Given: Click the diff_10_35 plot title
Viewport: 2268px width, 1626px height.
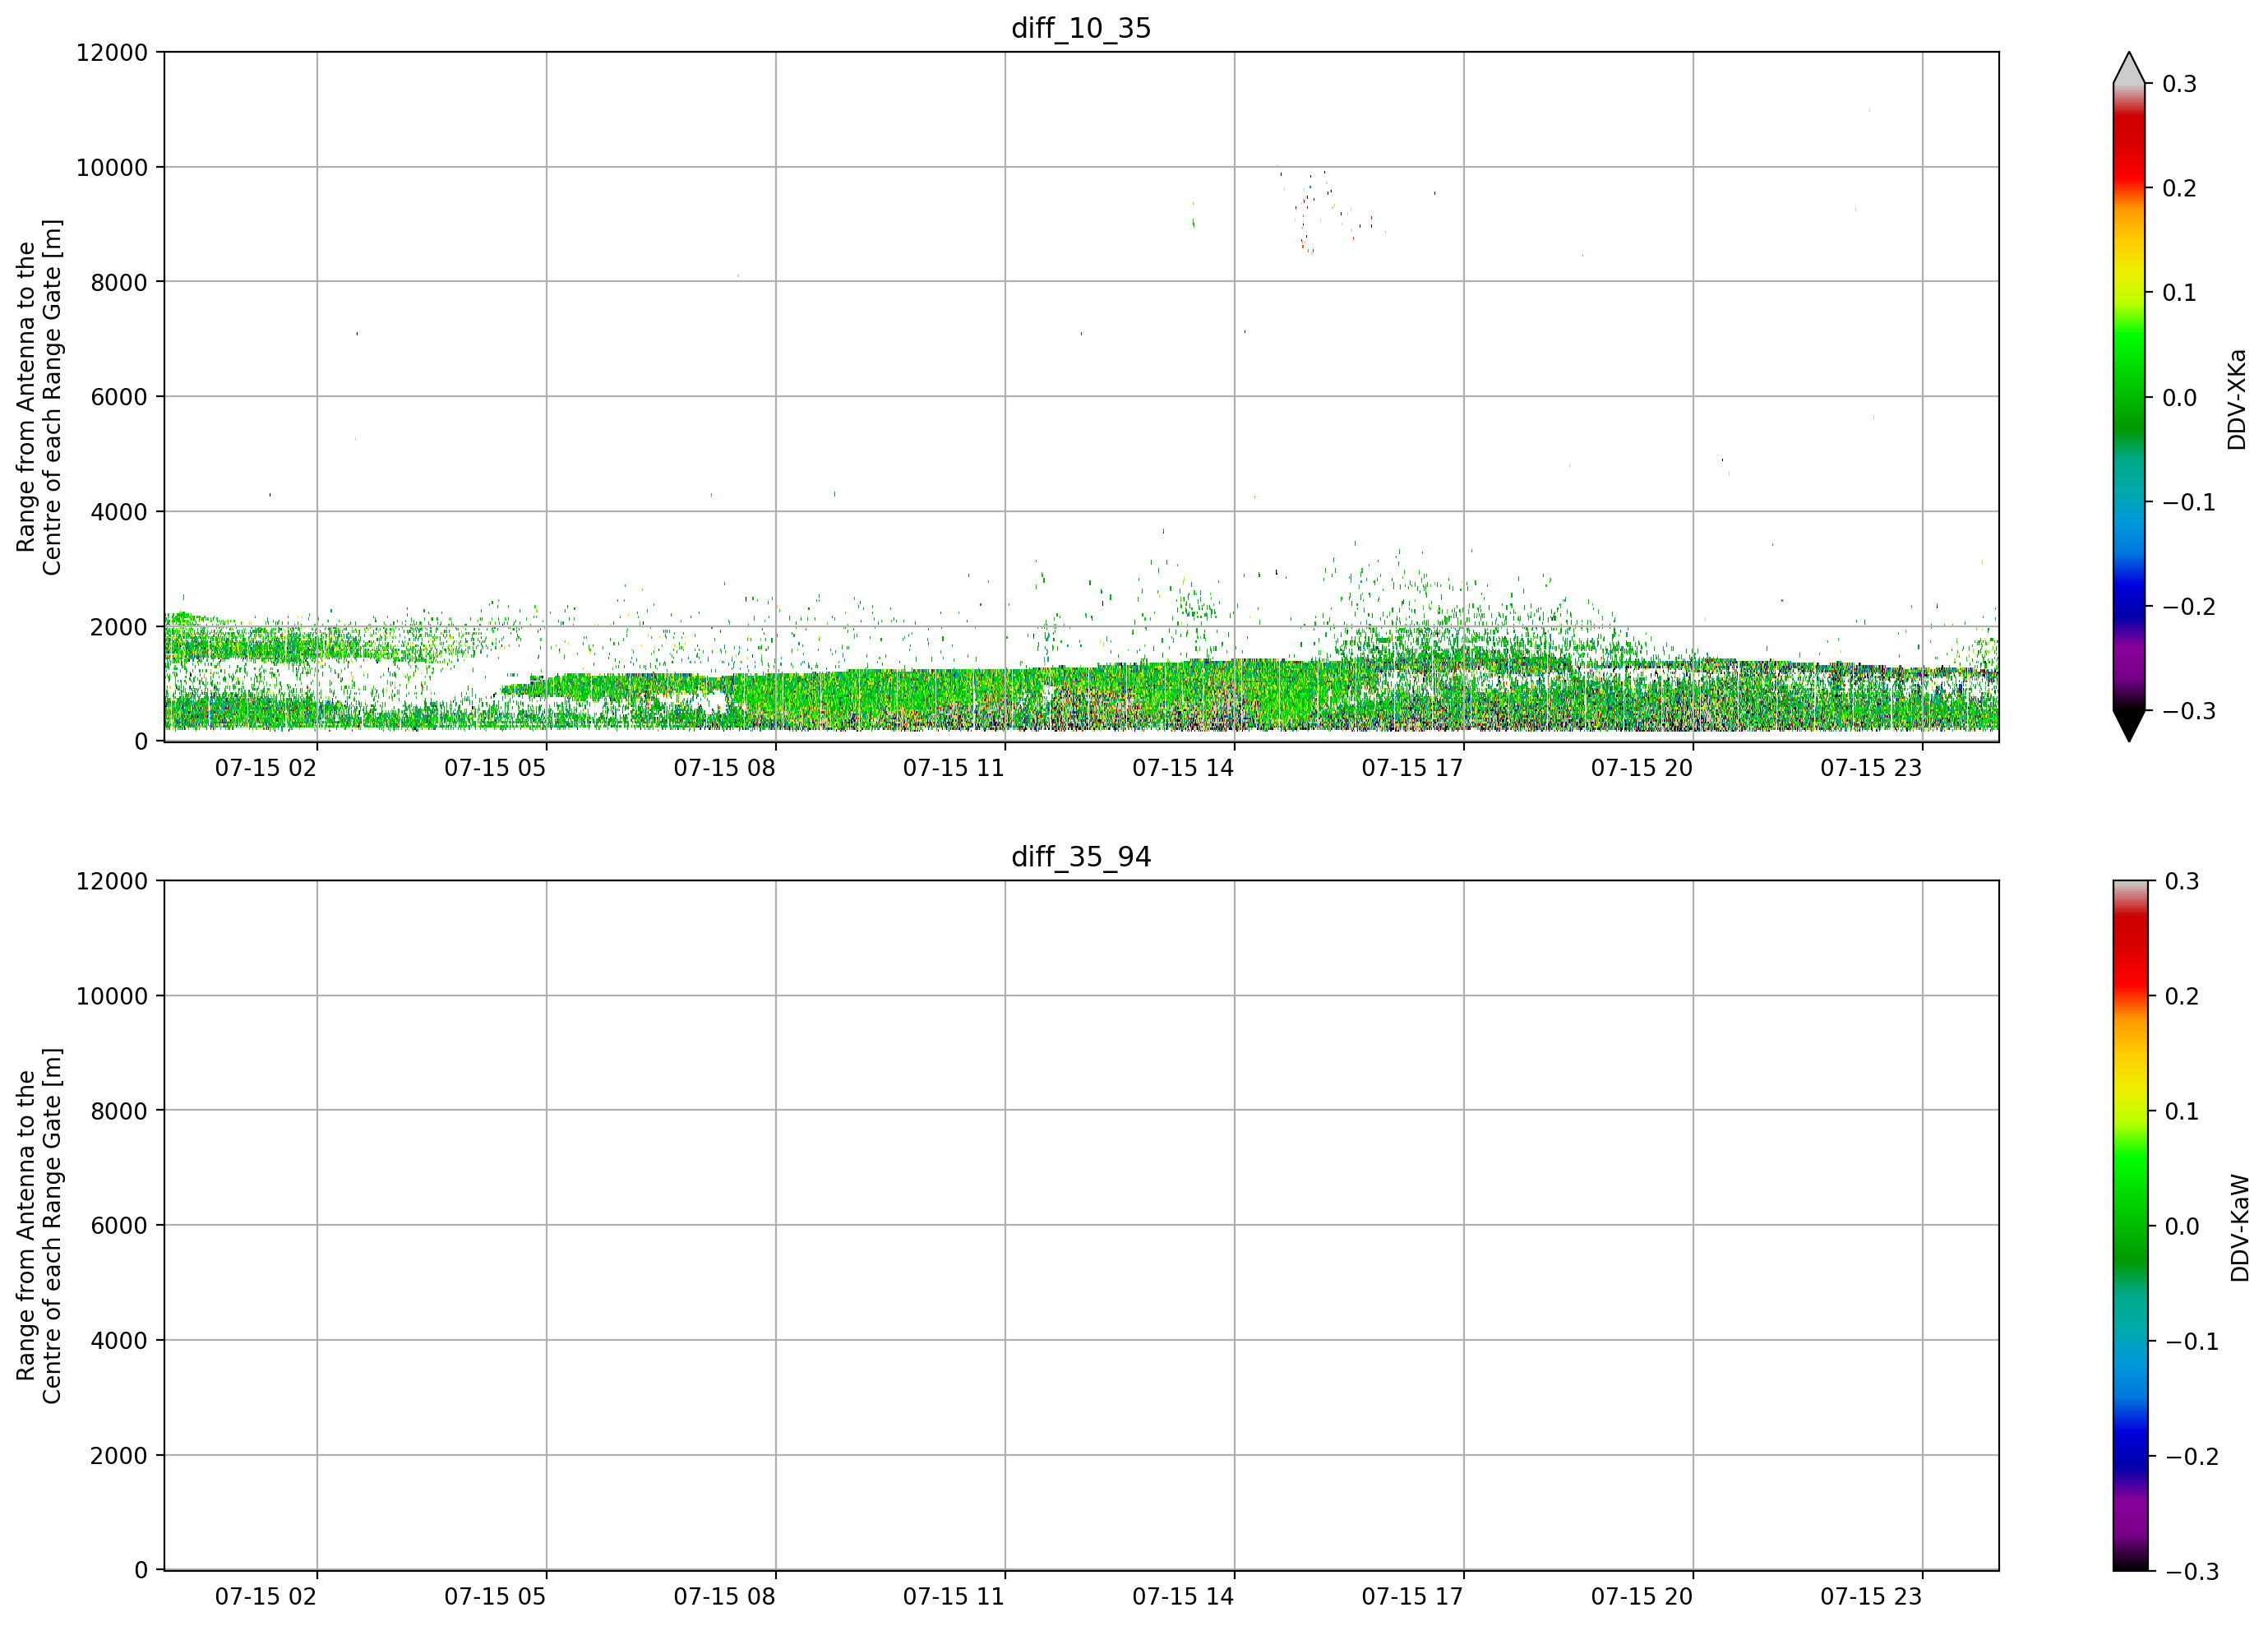Looking at the screenshot, I should click(x=1081, y=28).
